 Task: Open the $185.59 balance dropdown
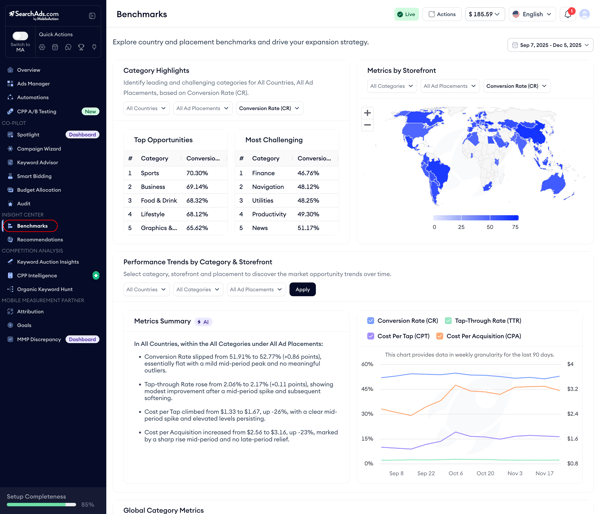(484, 15)
